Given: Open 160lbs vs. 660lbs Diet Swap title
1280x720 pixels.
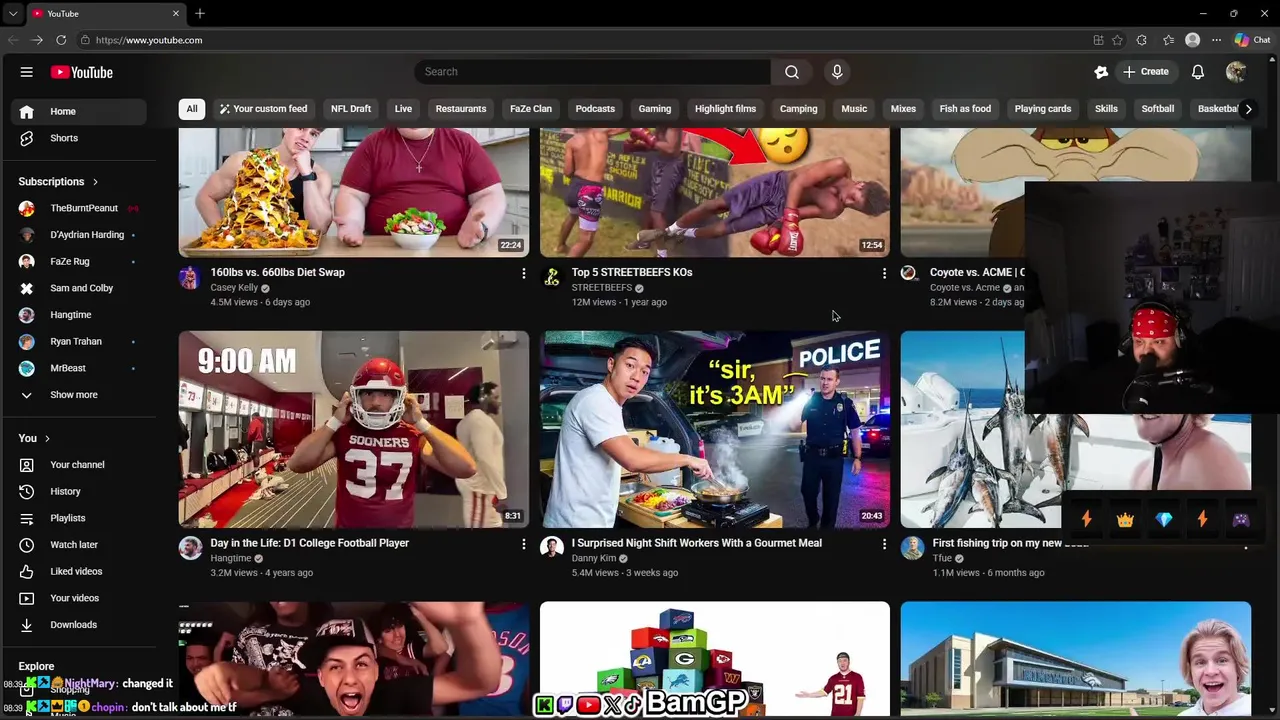Looking at the screenshot, I should (277, 272).
